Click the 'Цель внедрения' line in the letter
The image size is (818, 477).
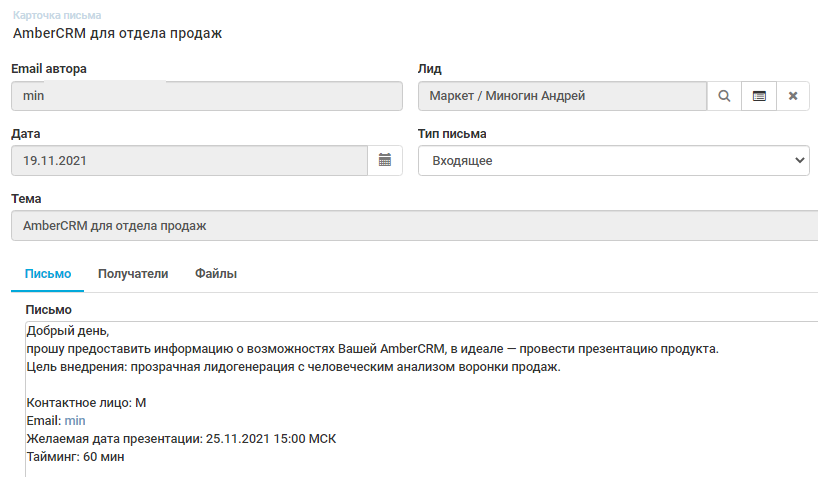pos(293,367)
